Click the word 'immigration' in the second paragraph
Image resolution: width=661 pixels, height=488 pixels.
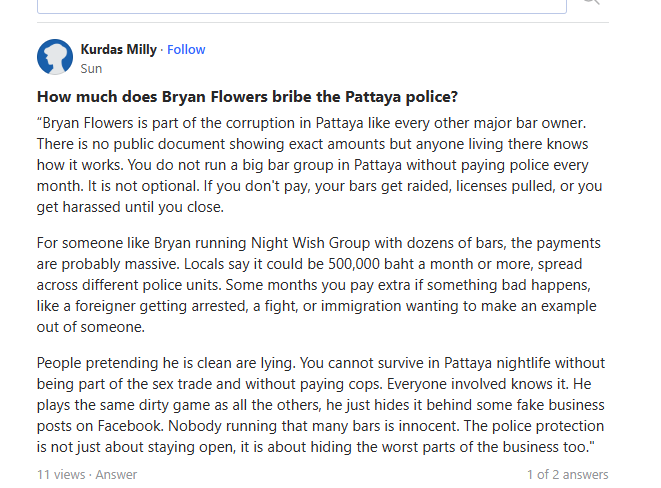361,306
